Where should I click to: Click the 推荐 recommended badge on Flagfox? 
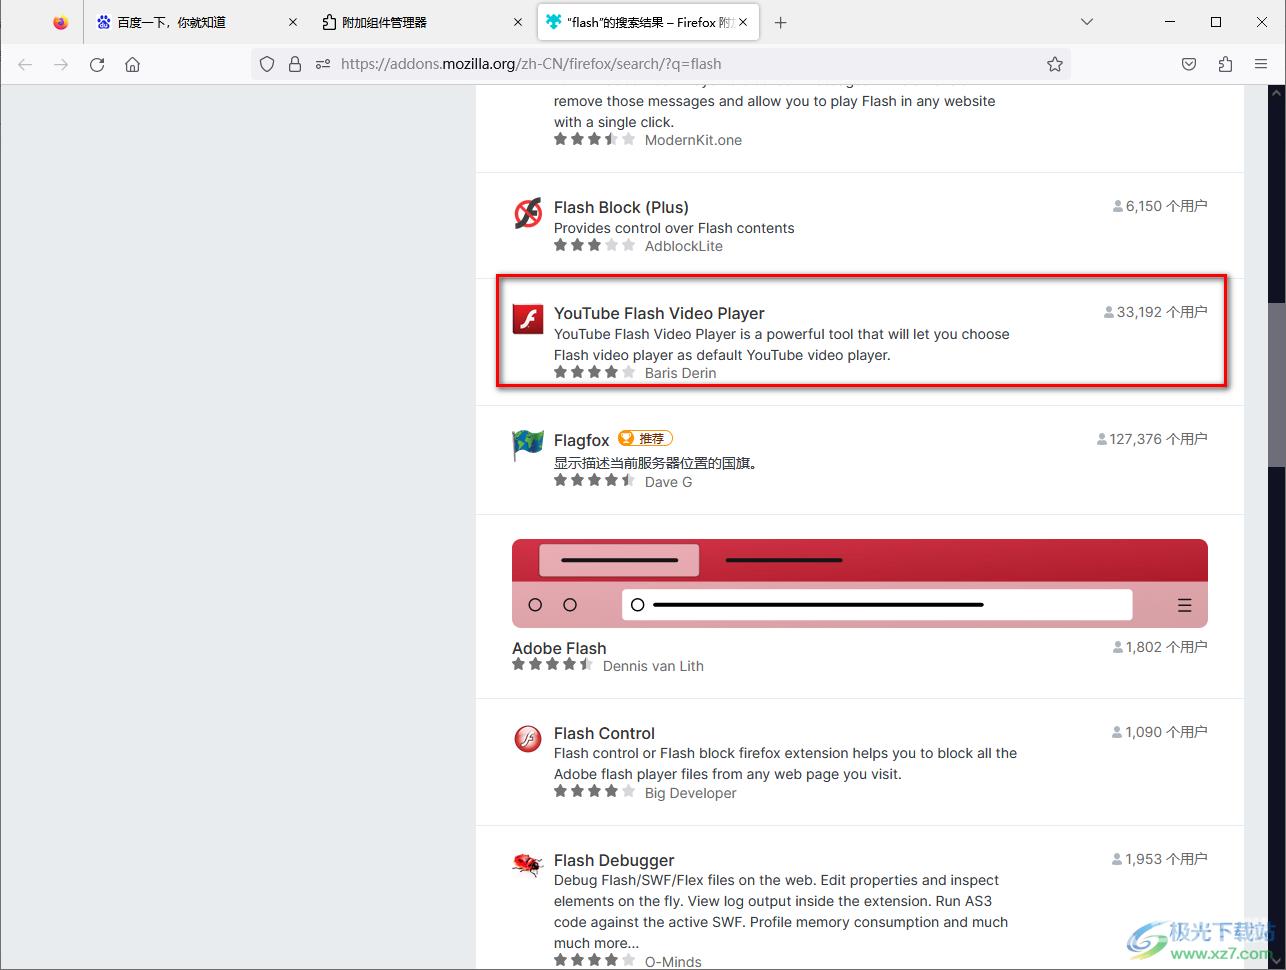[645, 438]
